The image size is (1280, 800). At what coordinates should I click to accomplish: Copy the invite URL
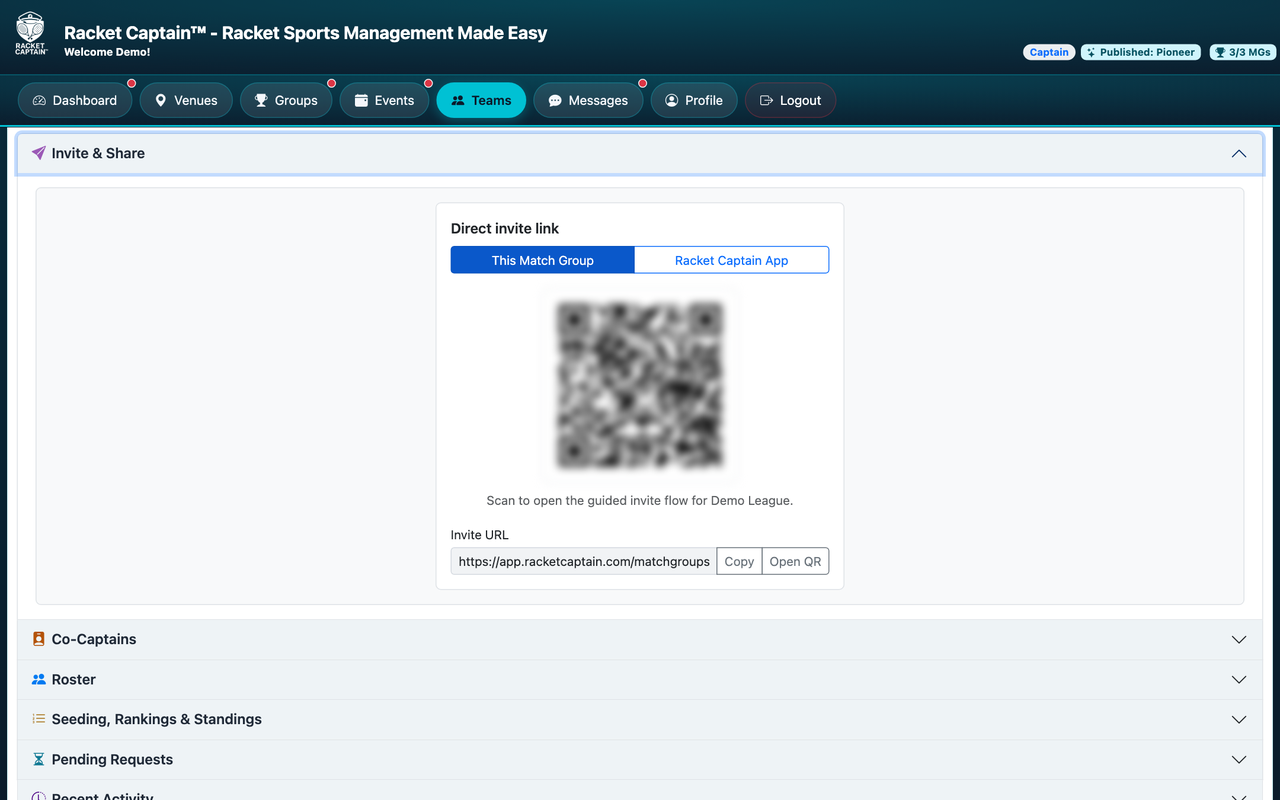click(739, 561)
